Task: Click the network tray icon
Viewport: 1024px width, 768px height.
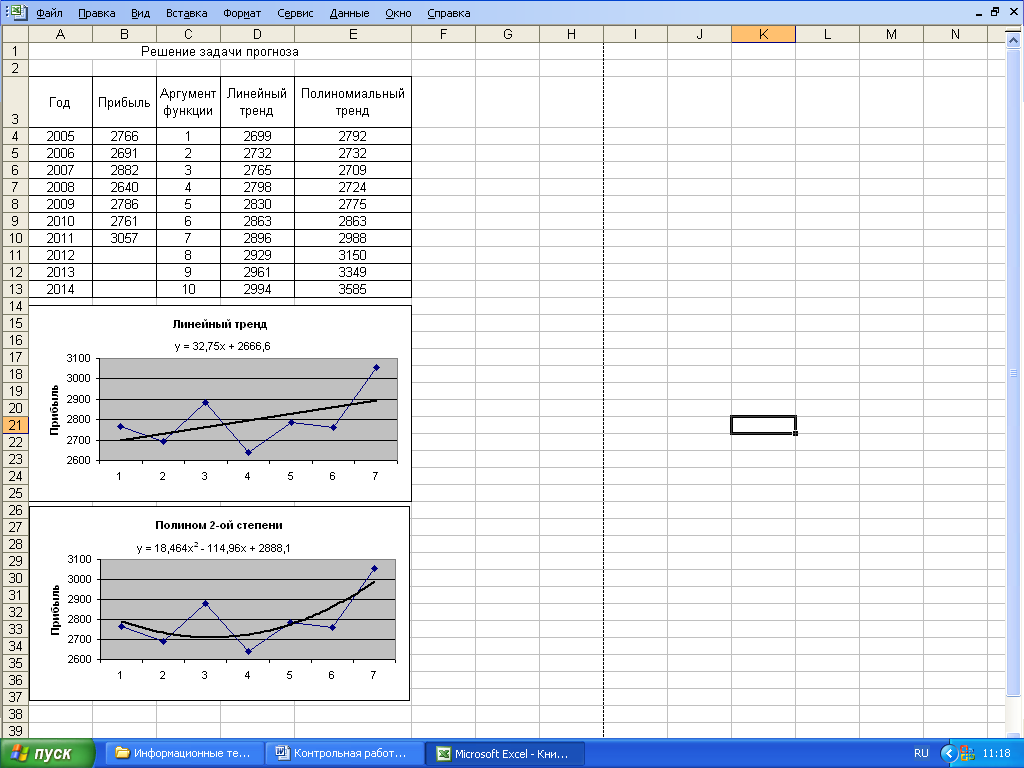Action: point(967,753)
